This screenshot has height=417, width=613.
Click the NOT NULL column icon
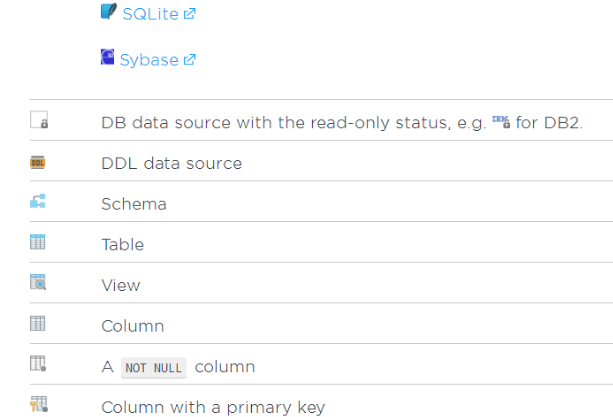(x=39, y=365)
